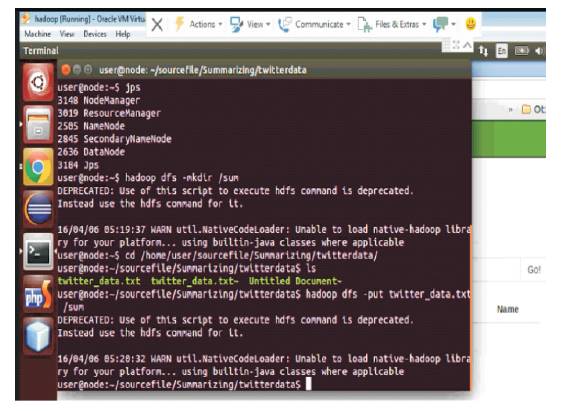Open the Help menu of VirtualBox
Viewport: 564px width, 411px height.
[123, 34]
